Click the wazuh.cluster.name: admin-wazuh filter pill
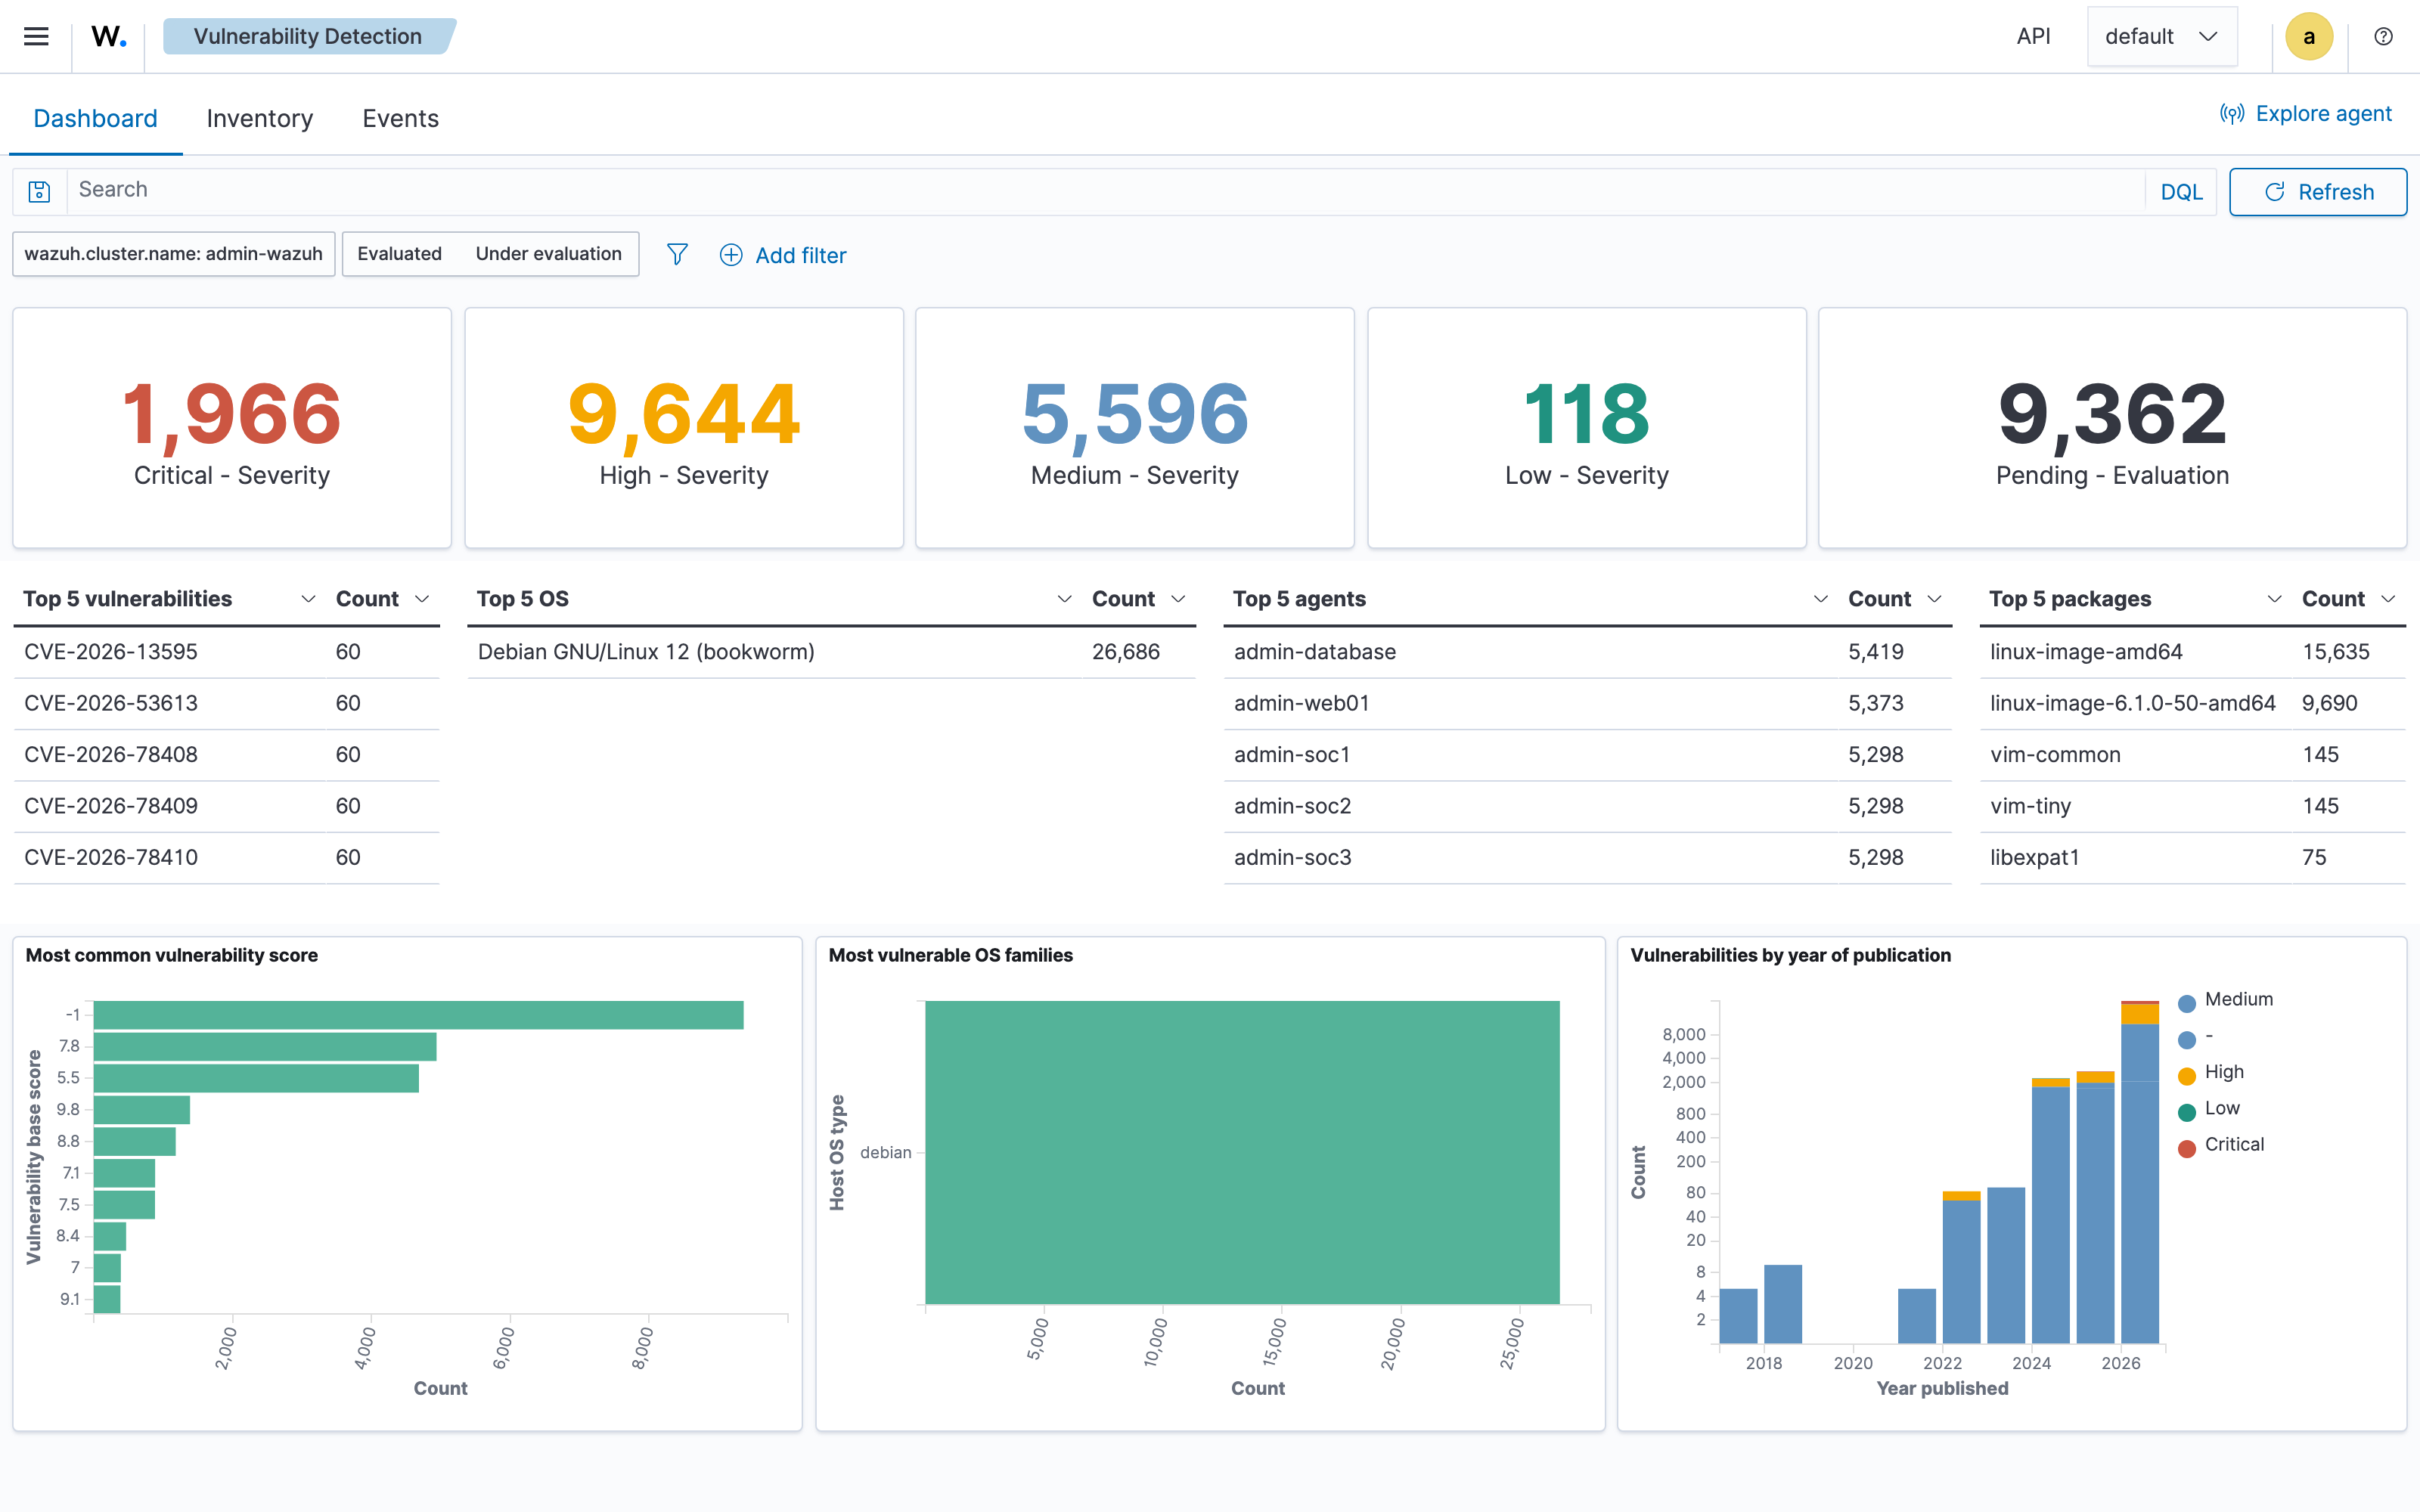 [x=173, y=253]
